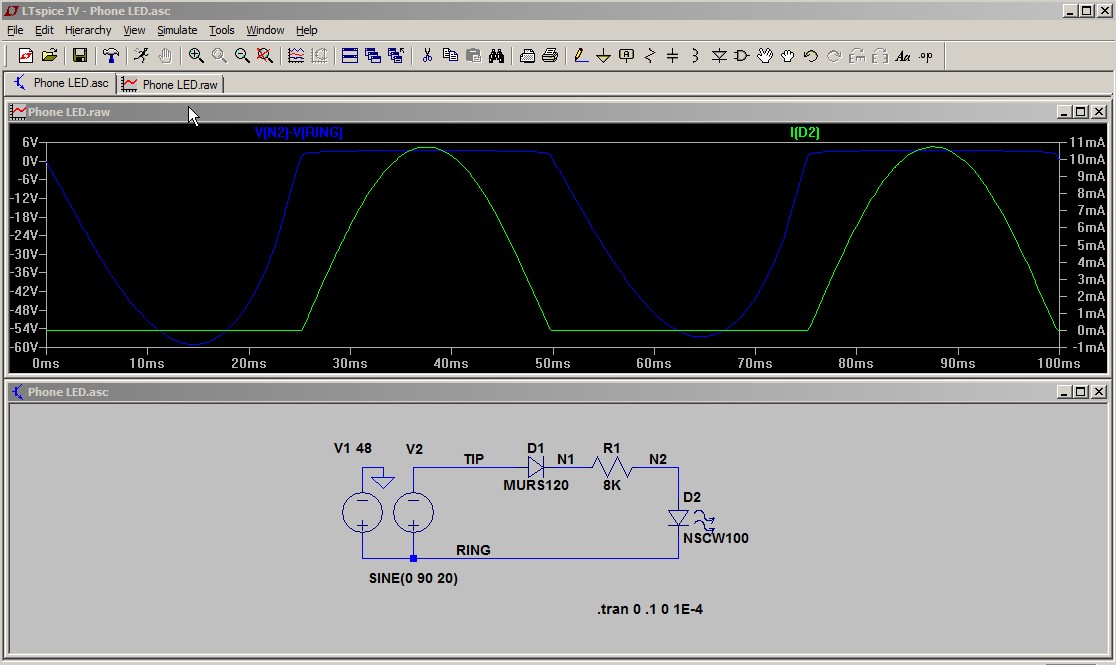The image size is (1116, 665).
Task: Open the Control Panel hammer icon
Action: click(x=110, y=56)
